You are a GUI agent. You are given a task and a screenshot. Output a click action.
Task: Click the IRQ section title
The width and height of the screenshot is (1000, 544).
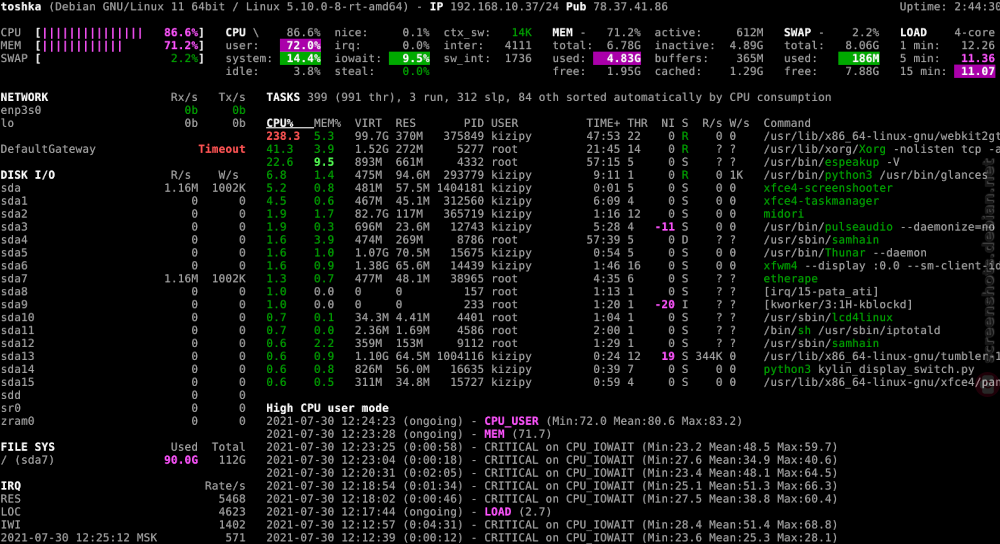point(10,486)
